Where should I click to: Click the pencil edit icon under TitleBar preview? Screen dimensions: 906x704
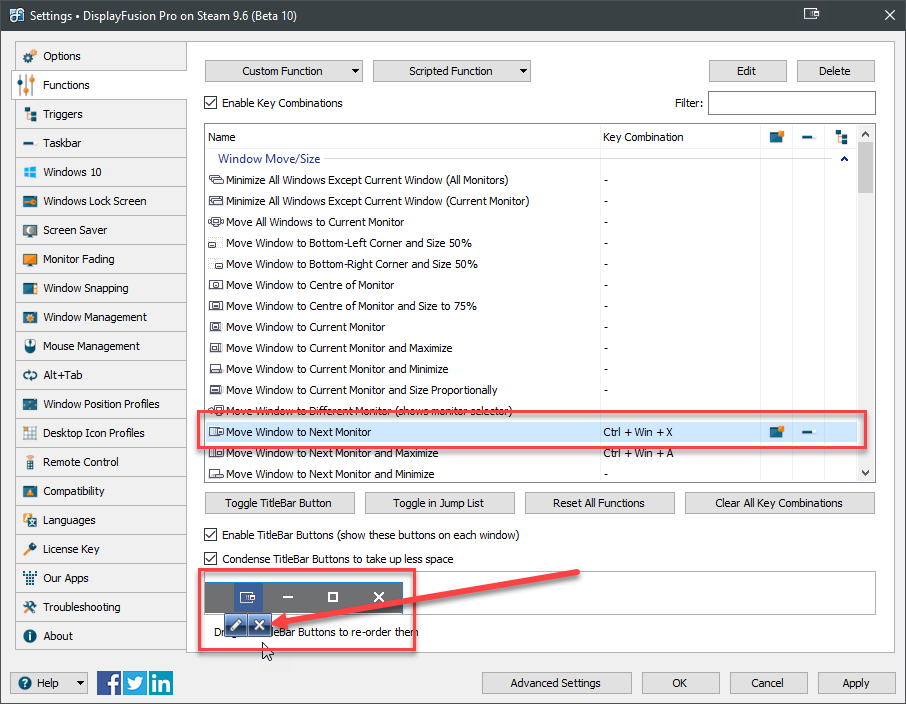[x=235, y=625]
